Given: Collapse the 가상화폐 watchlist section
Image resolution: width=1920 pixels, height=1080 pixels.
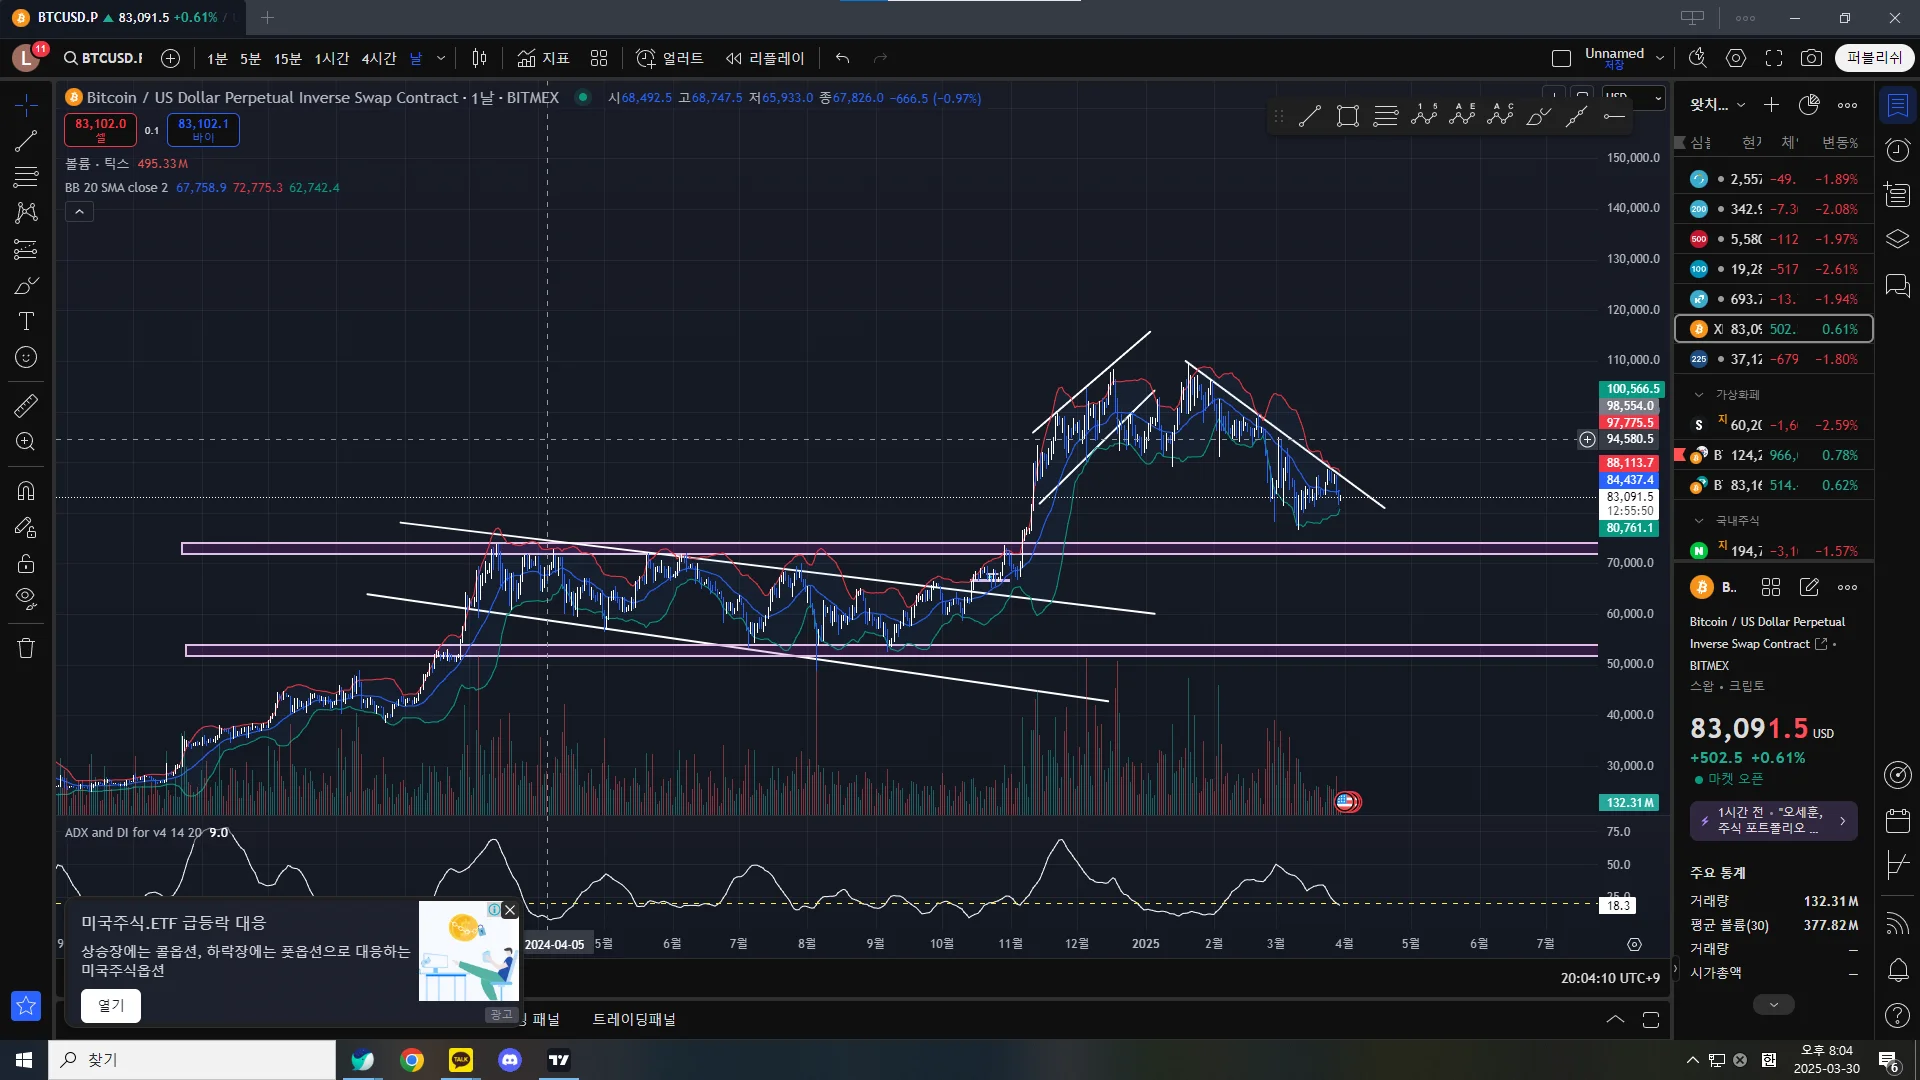Looking at the screenshot, I should point(1699,394).
